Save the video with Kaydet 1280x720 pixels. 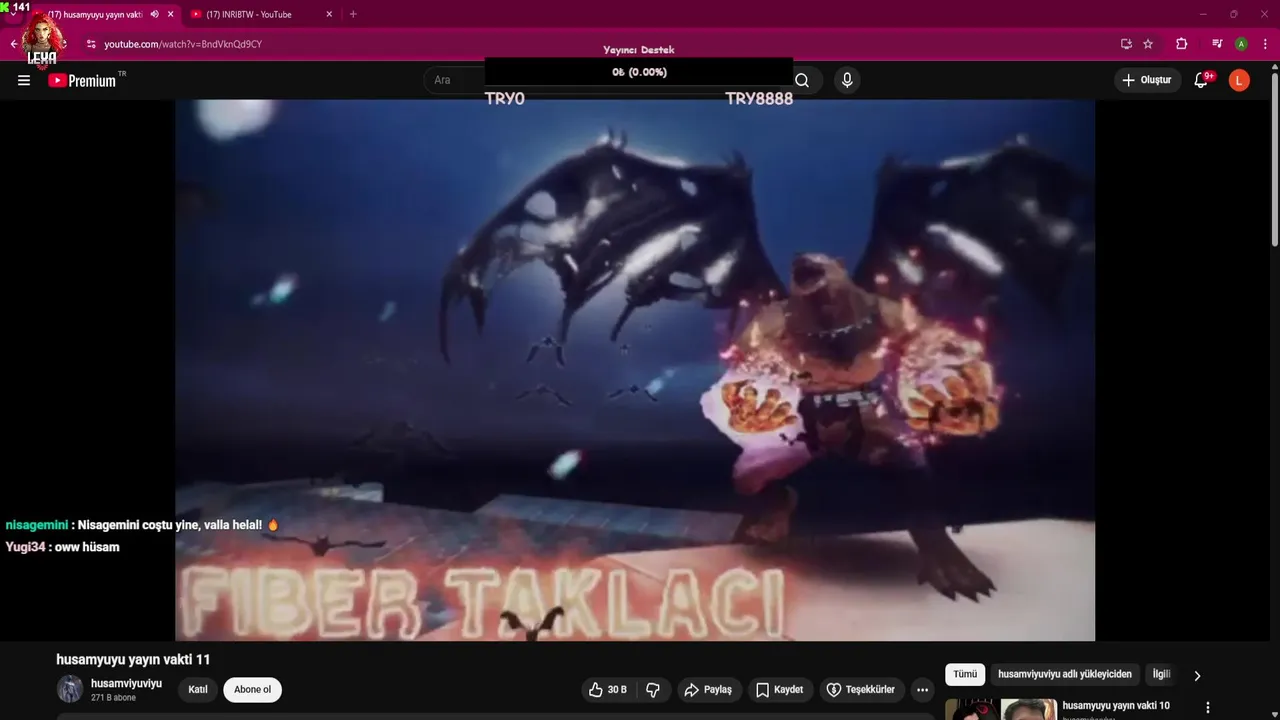tap(780, 689)
